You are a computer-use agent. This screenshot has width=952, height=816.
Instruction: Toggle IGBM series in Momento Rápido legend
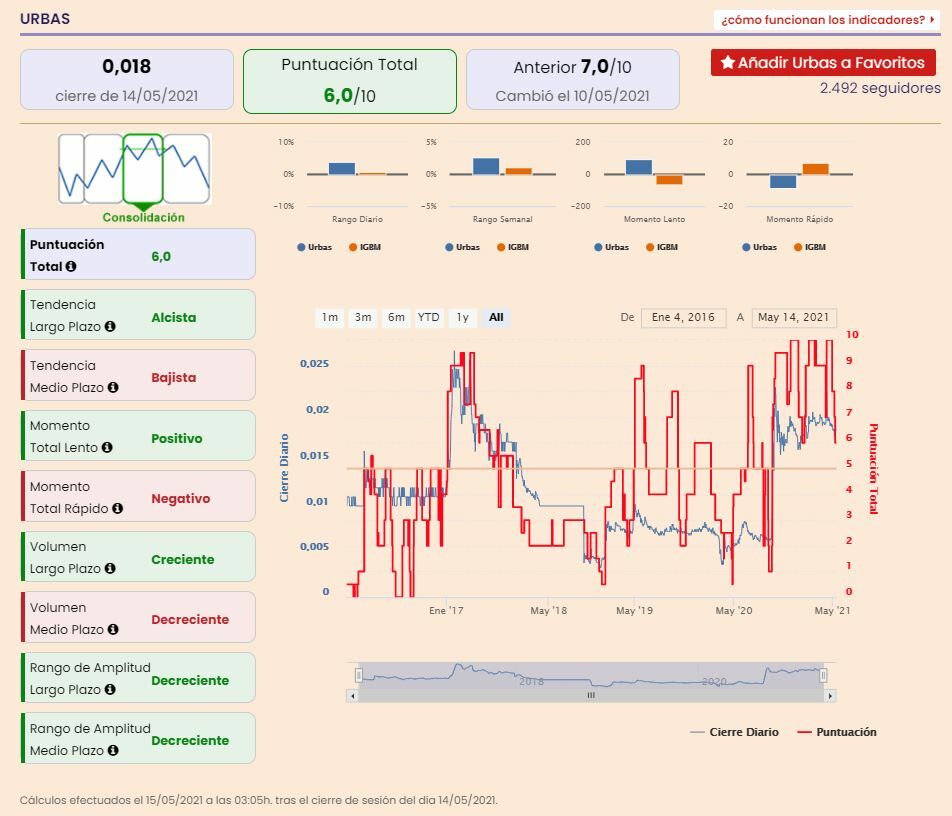pyautogui.click(x=810, y=247)
